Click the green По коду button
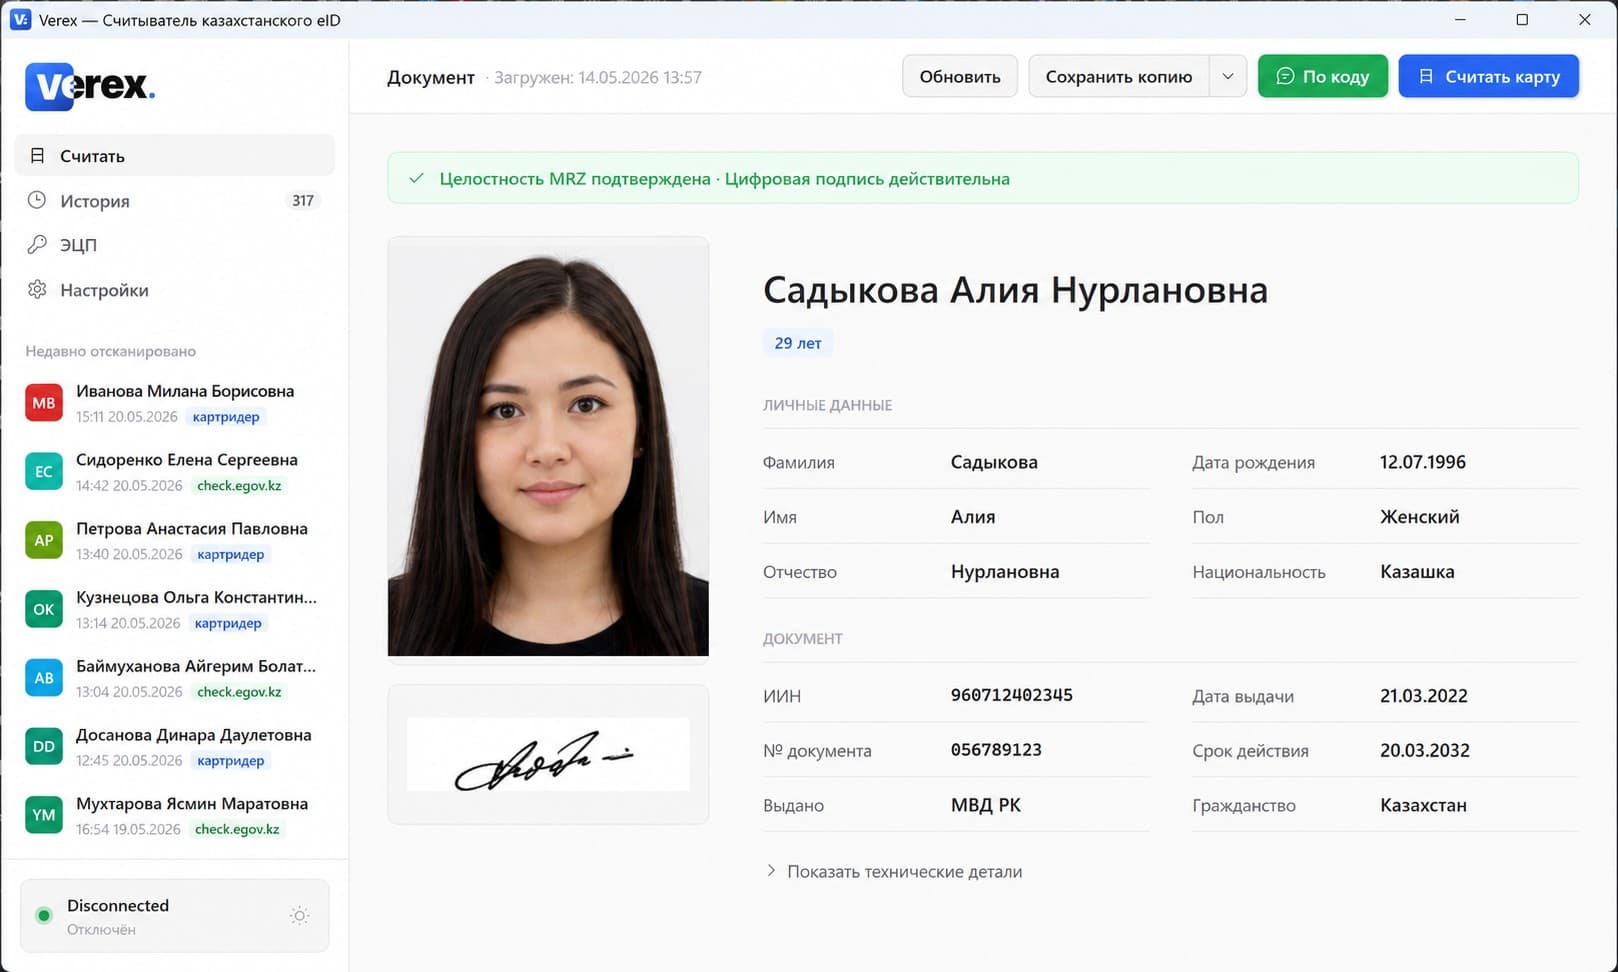 click(x=1322, y=76)
